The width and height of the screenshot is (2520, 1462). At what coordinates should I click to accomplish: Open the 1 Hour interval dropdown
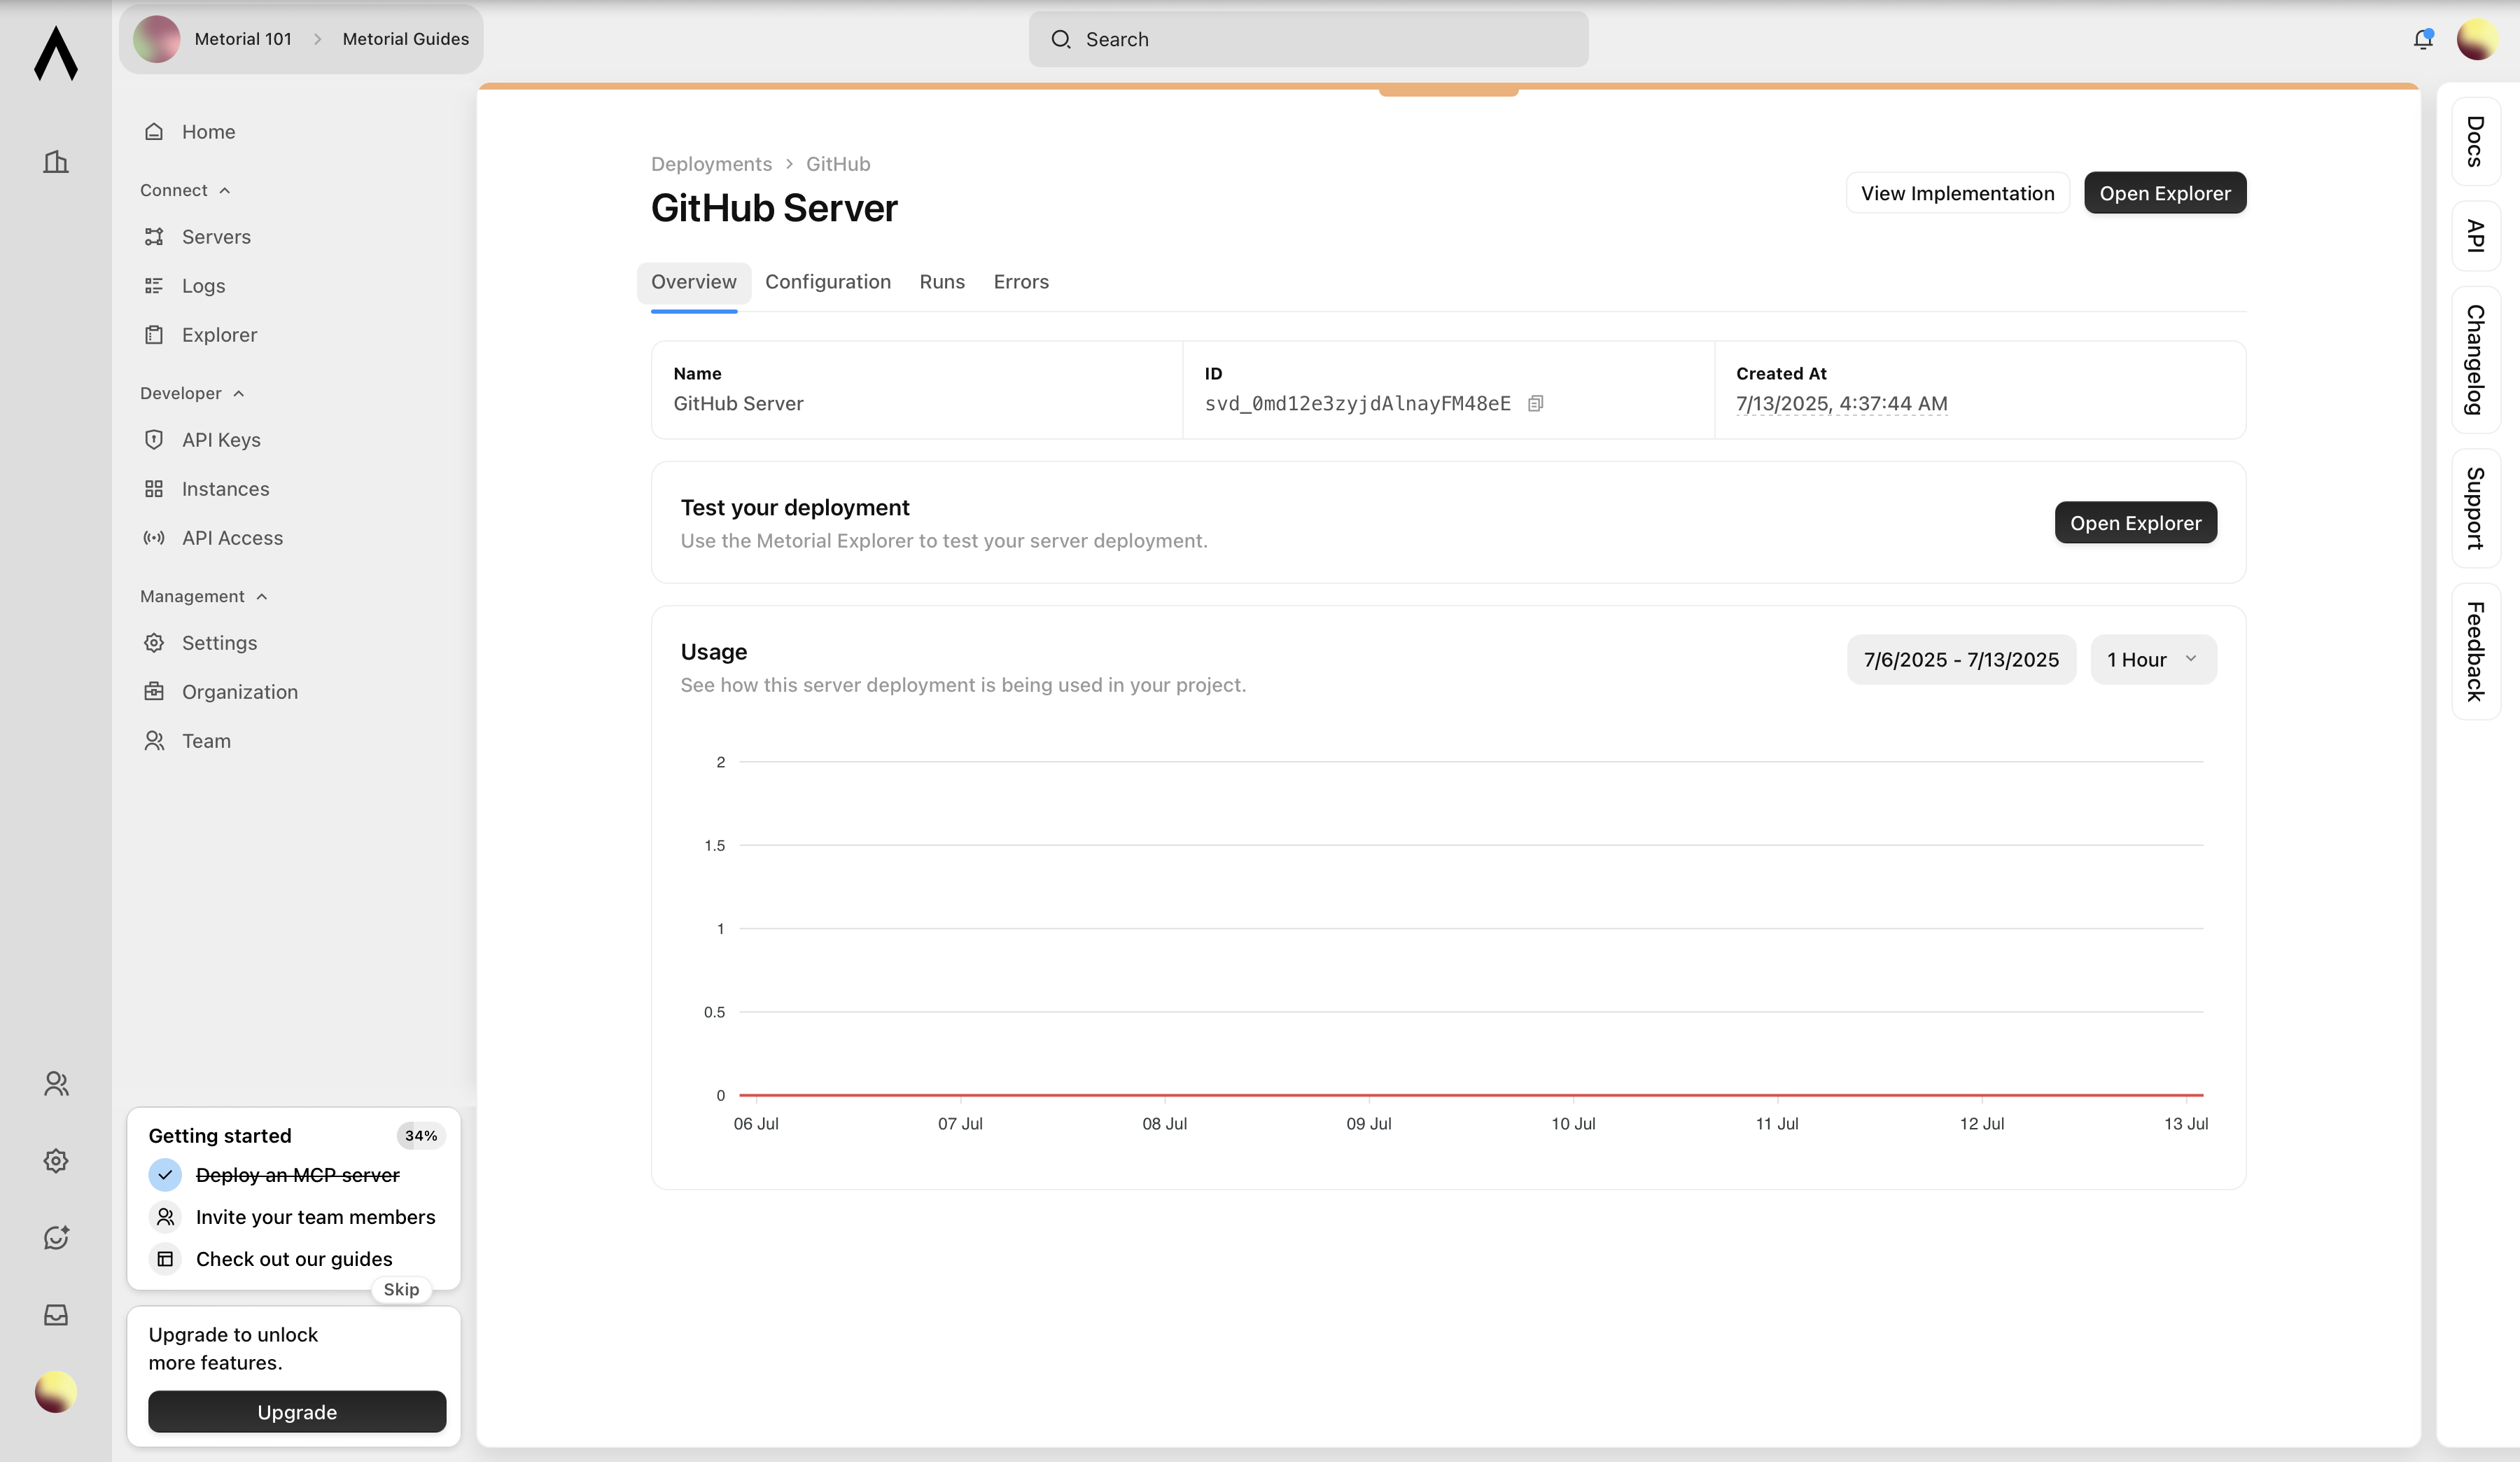click(2152, 659)
